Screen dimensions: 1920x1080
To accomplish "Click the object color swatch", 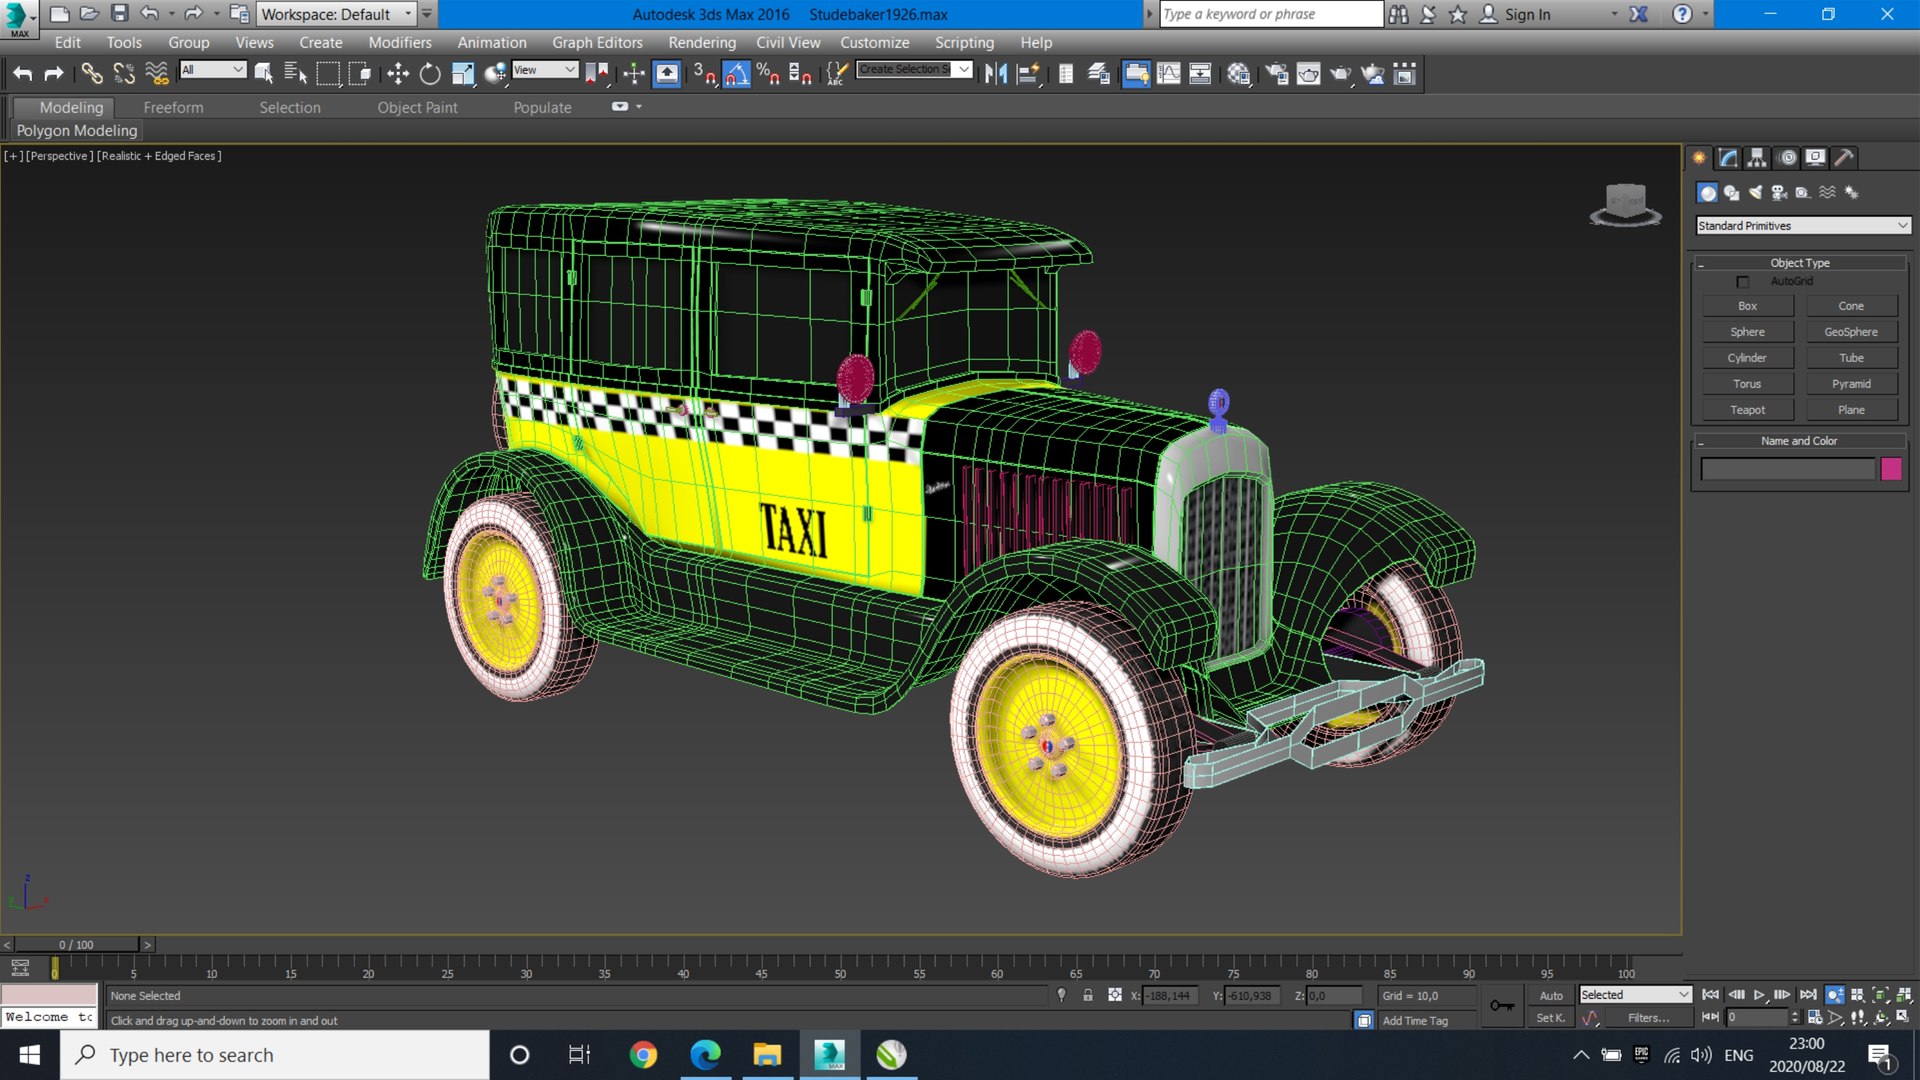I will (1891, 469).
